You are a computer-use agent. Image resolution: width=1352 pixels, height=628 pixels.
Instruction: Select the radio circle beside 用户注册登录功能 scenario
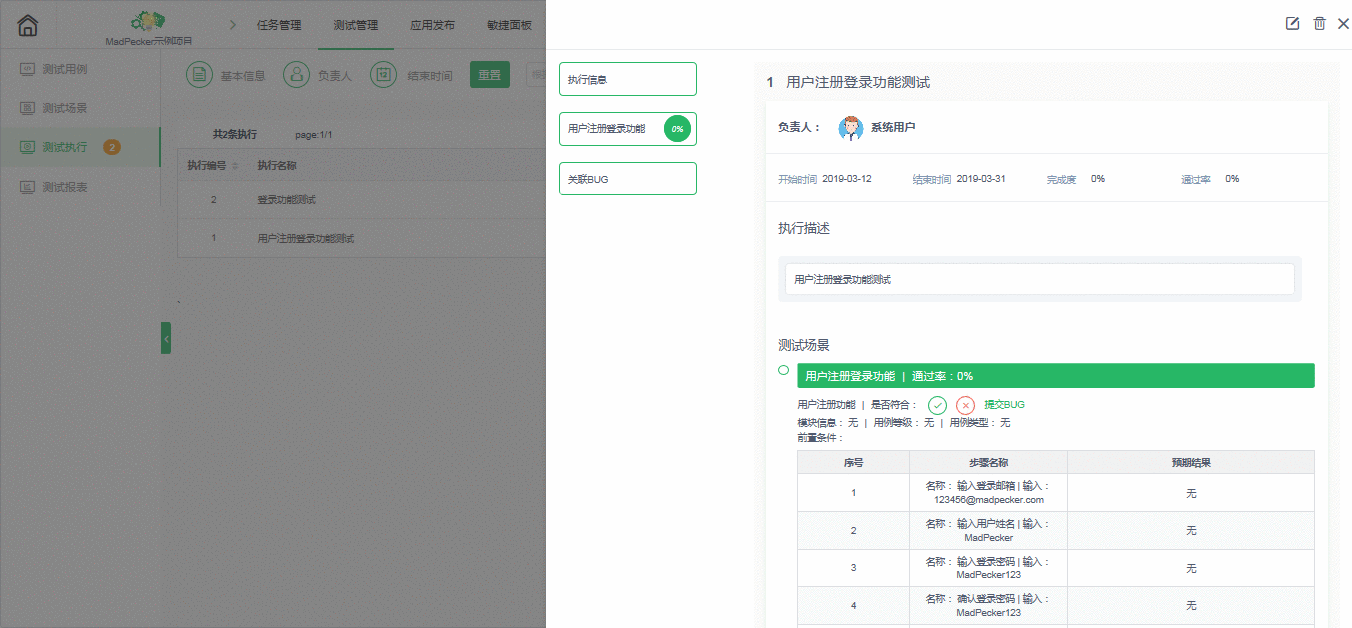pyautogui.click(x=783, y=370)
